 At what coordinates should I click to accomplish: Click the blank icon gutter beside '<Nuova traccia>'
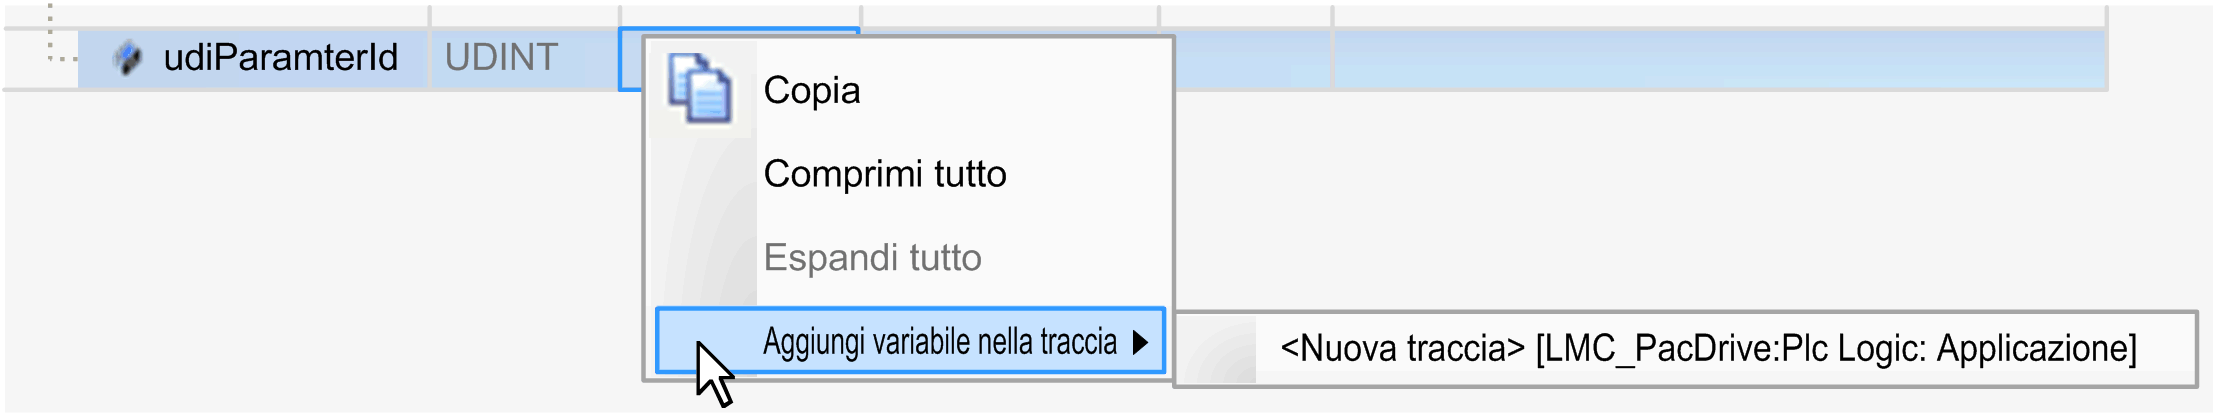1216,349
